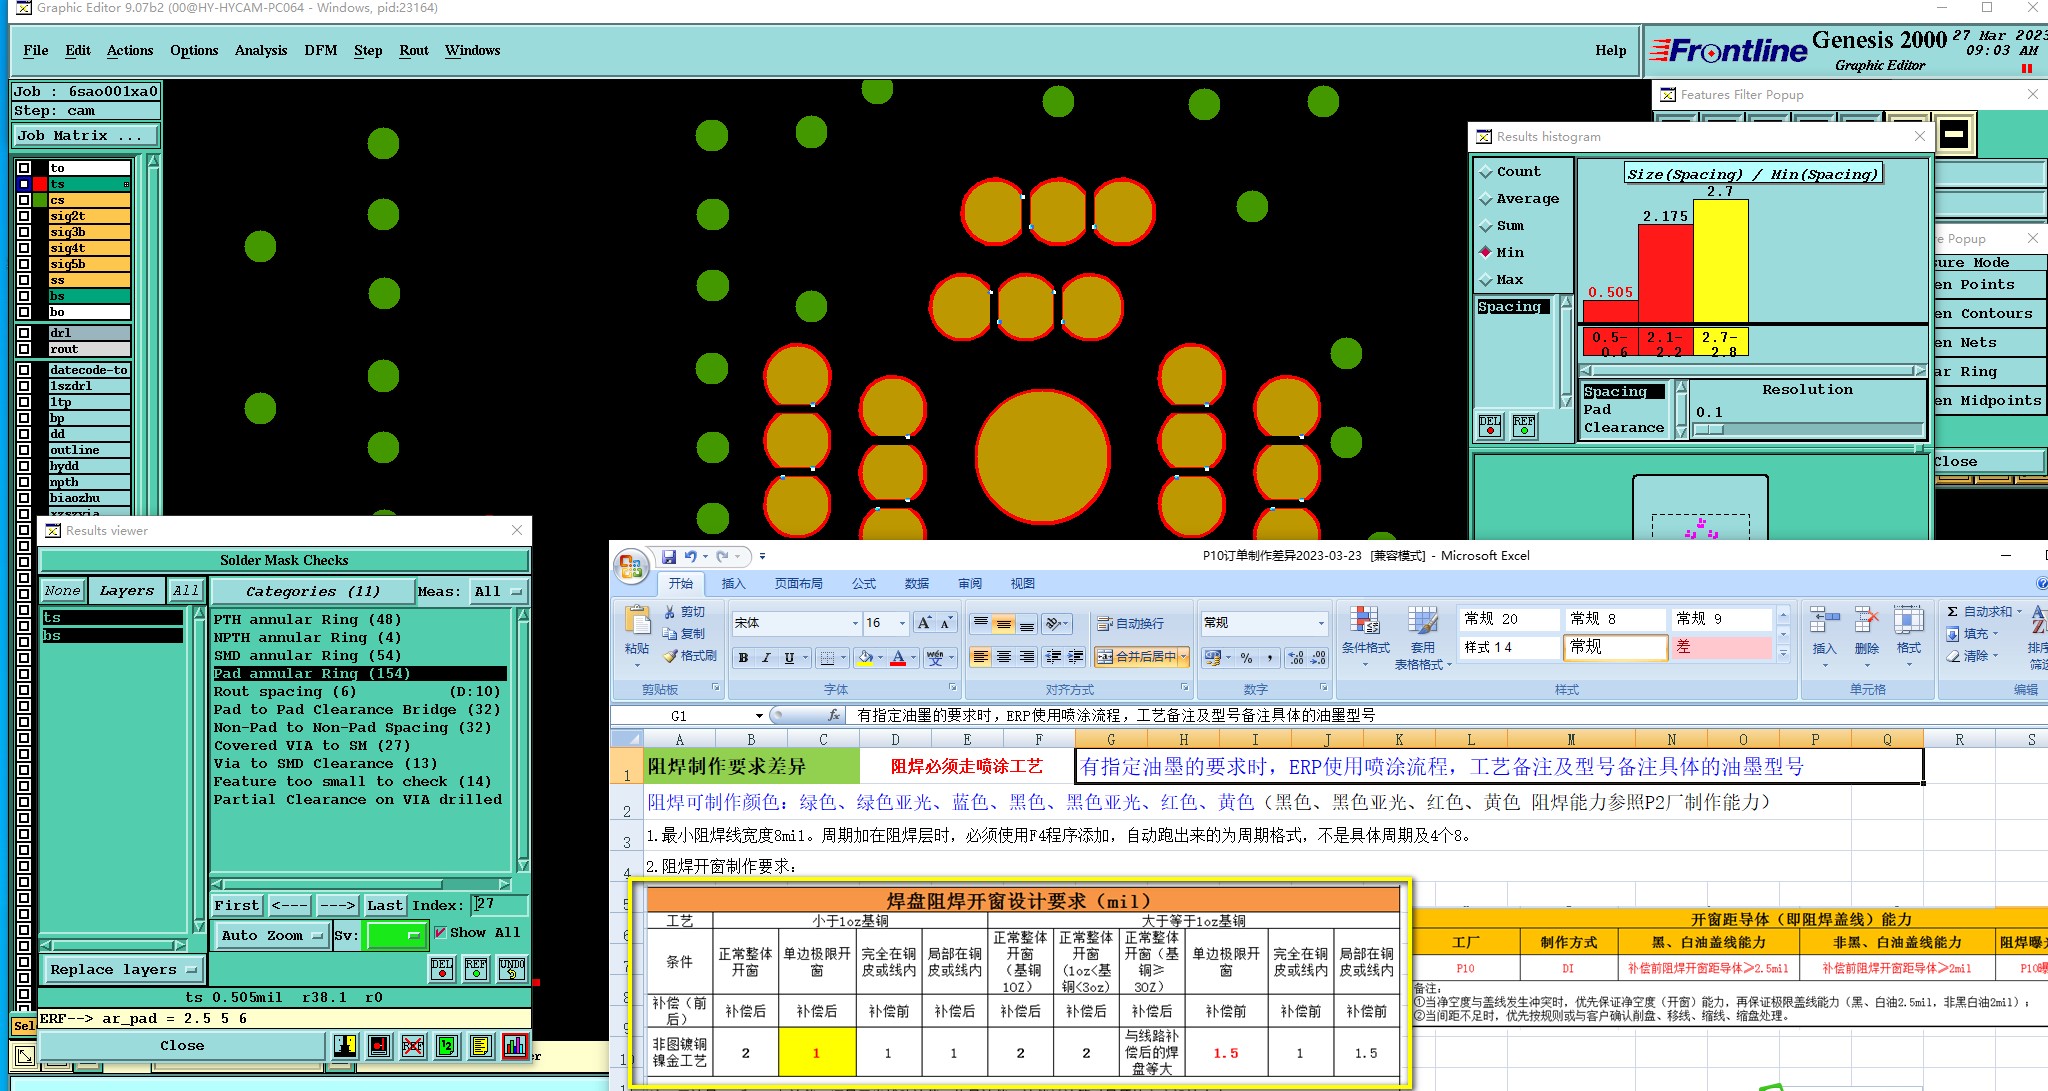This screenshot has width=2048, height=1091.
Task: Switch to the 页面布局 ribbon tab
Action: point(798,583)
